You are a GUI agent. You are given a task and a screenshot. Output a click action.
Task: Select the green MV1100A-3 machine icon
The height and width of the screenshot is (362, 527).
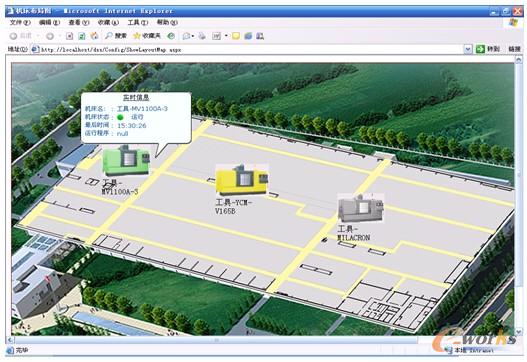126,160
